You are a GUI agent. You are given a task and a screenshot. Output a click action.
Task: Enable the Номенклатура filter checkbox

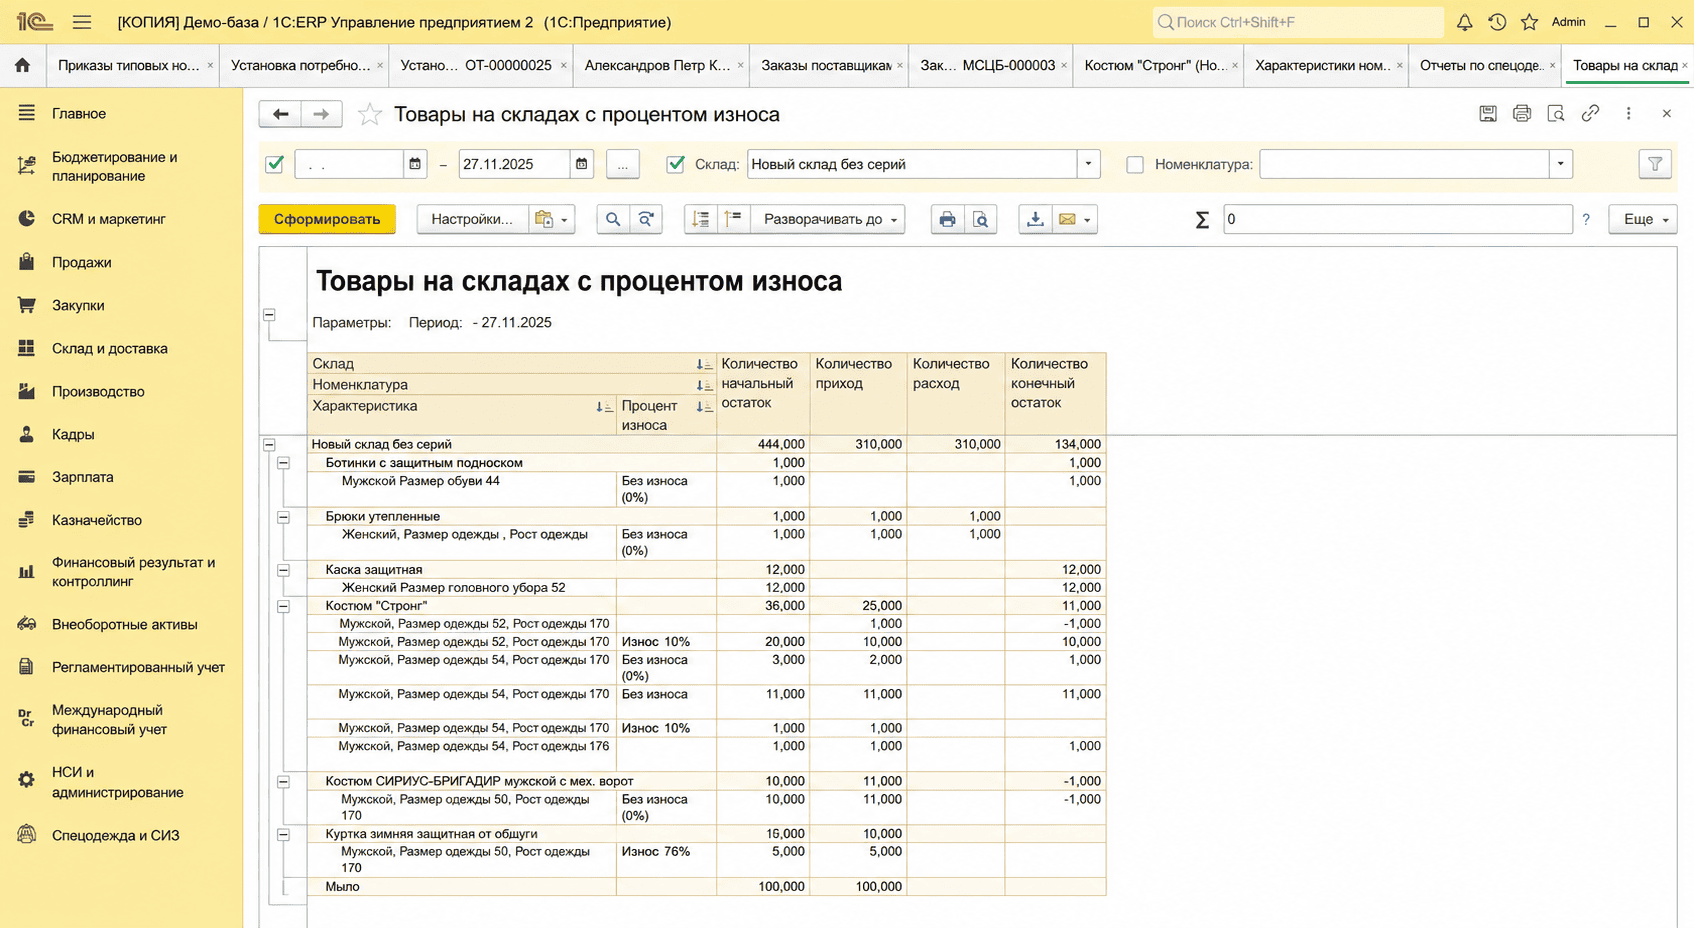(1135, 164)
